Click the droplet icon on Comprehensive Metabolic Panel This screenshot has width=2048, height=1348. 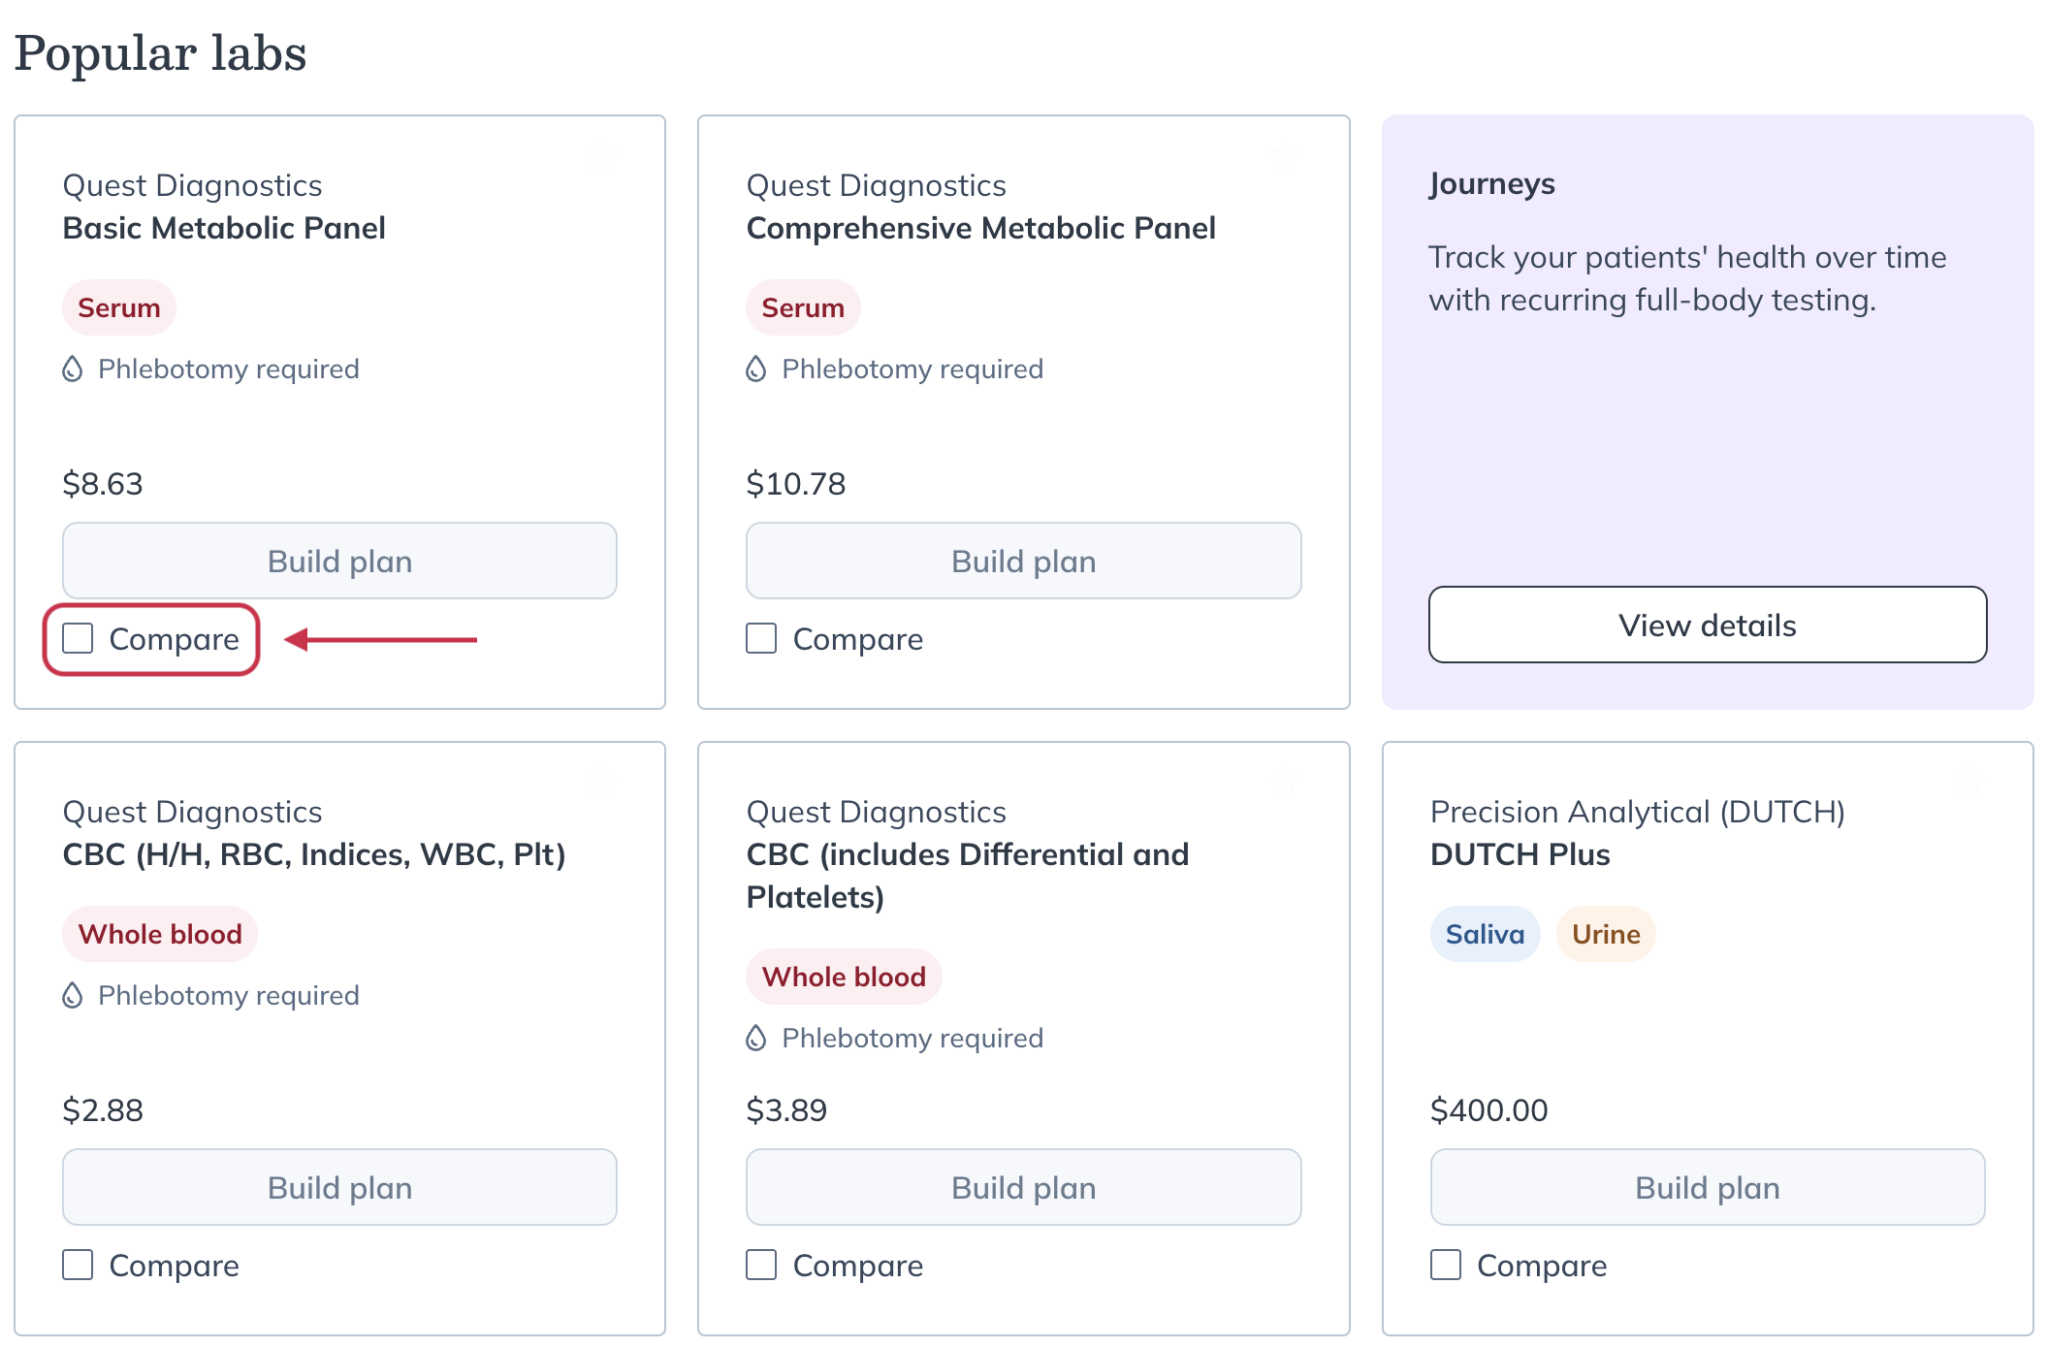[x=755, y=369]
